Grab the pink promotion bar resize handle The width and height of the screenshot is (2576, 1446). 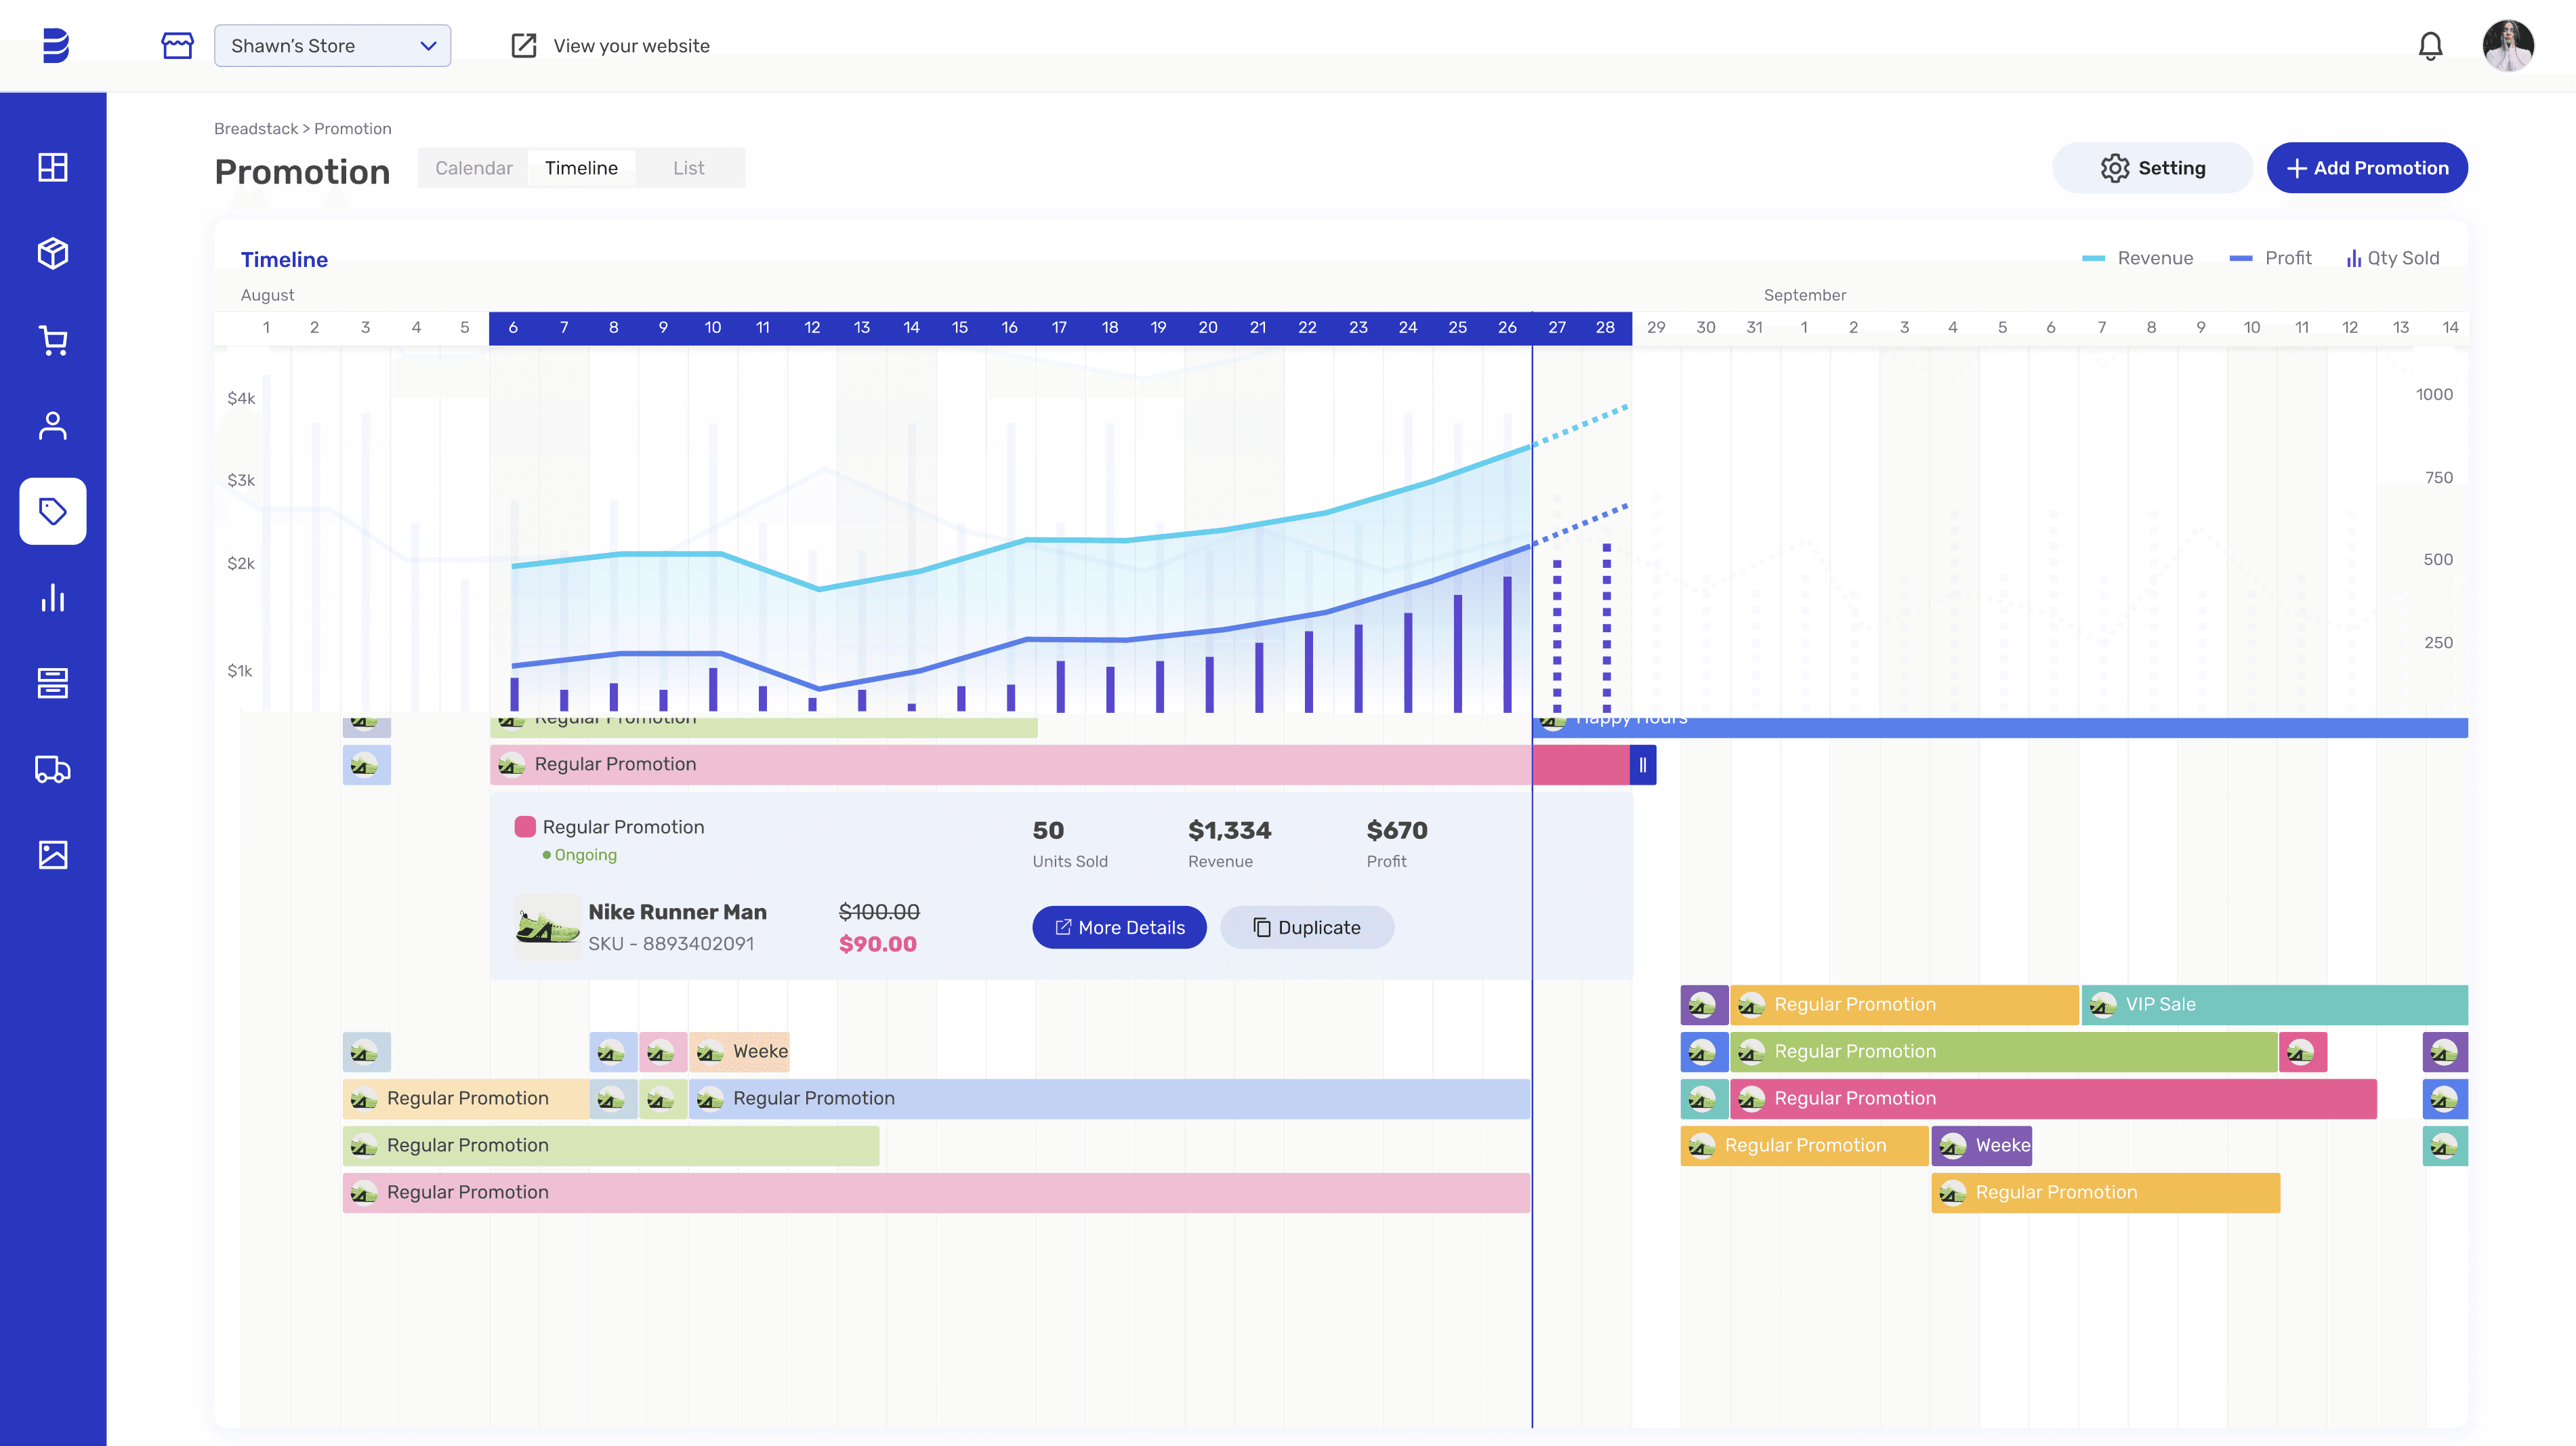1642,765
